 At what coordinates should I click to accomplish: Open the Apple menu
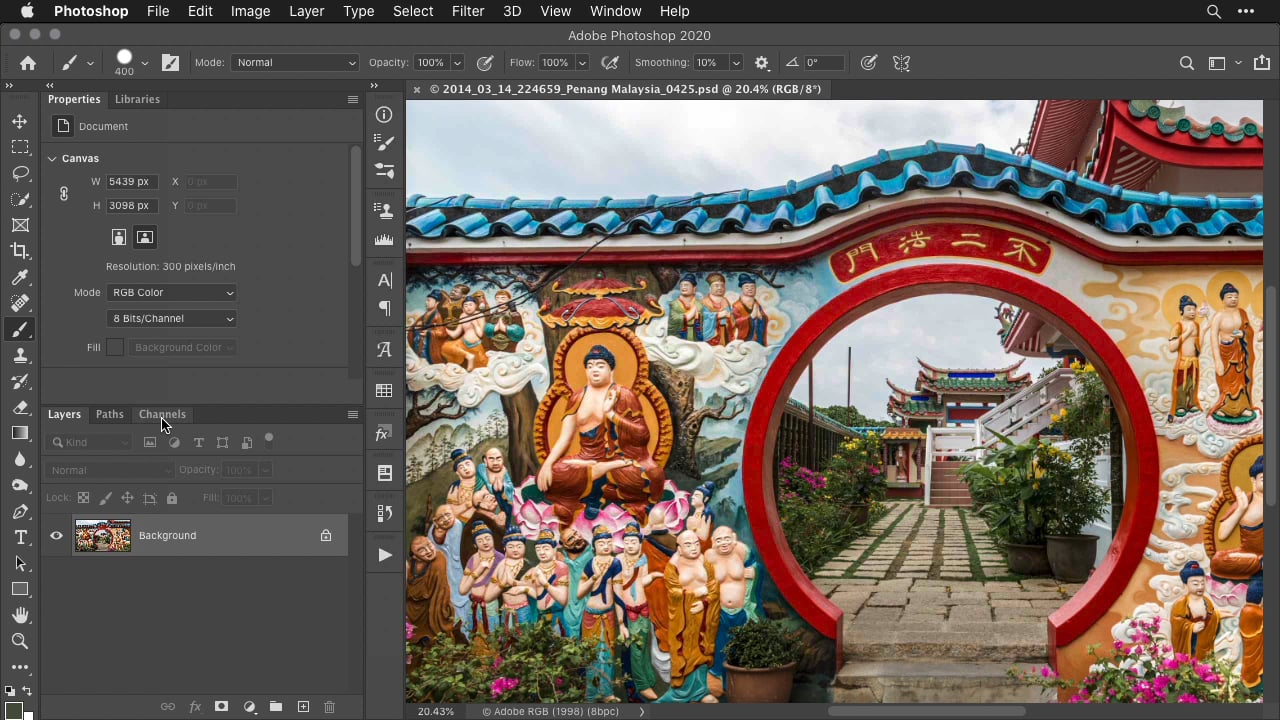[27, 11]
